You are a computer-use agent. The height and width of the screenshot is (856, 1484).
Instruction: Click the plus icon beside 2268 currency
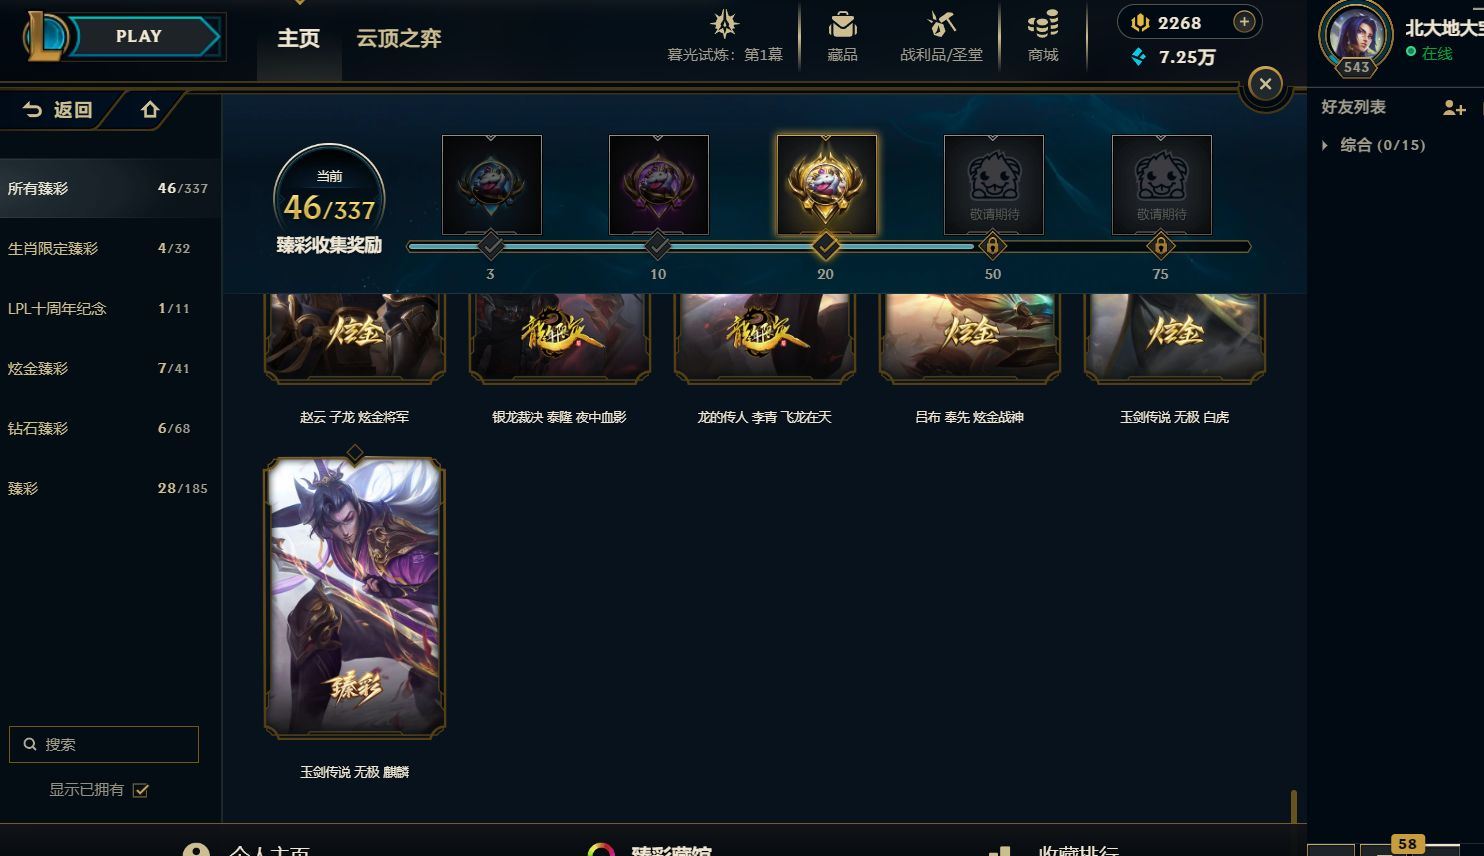tap(1244, 22)
